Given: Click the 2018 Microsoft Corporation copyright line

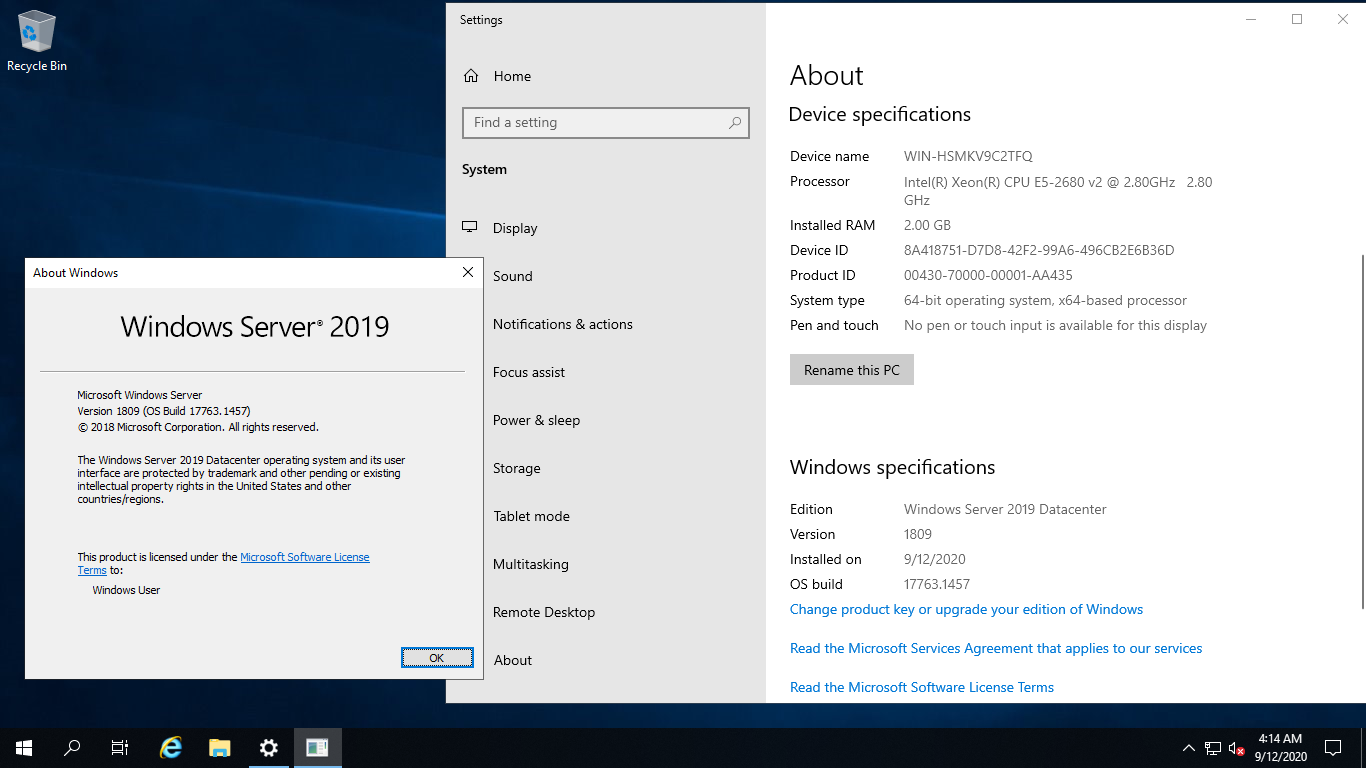Looking at the screenshot, I should coord(198,427).
